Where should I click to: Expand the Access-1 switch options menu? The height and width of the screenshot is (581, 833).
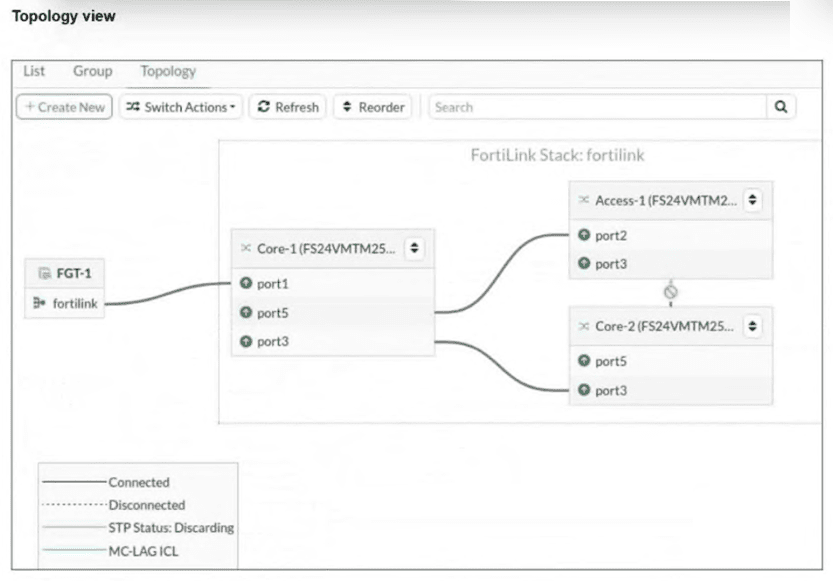point(753,200)
